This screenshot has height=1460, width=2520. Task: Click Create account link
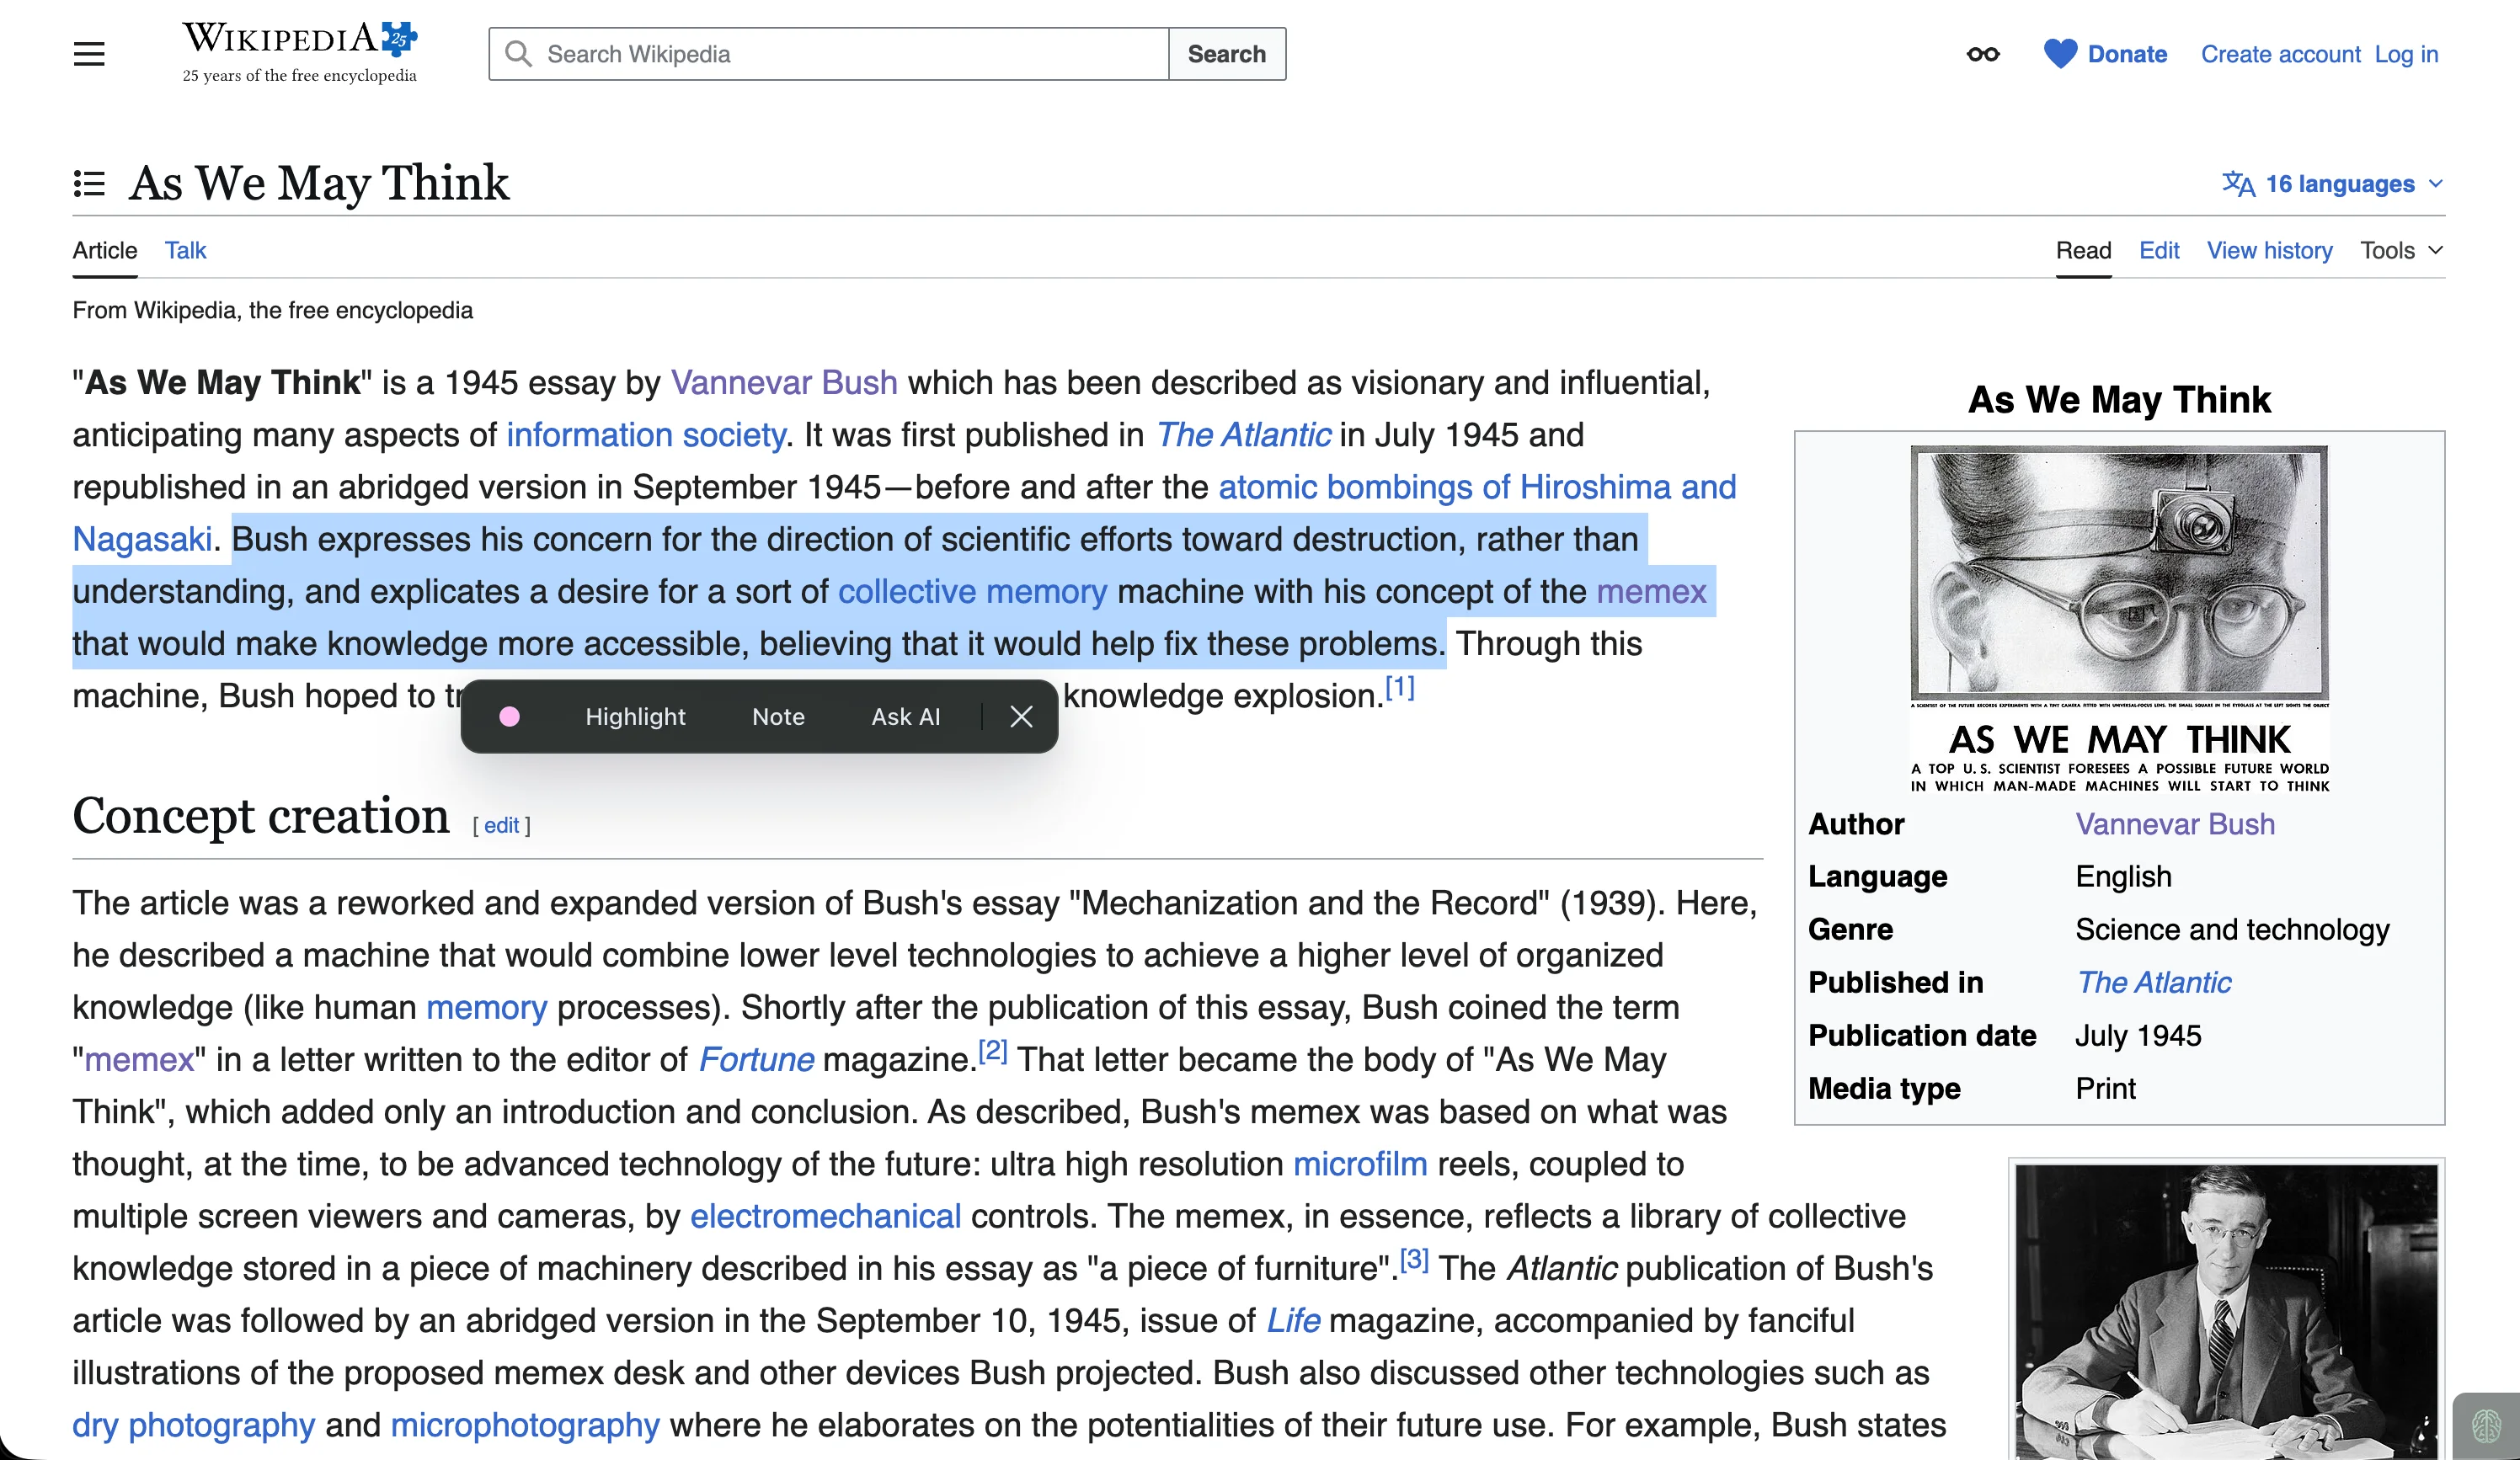[x=2280, y=54]
